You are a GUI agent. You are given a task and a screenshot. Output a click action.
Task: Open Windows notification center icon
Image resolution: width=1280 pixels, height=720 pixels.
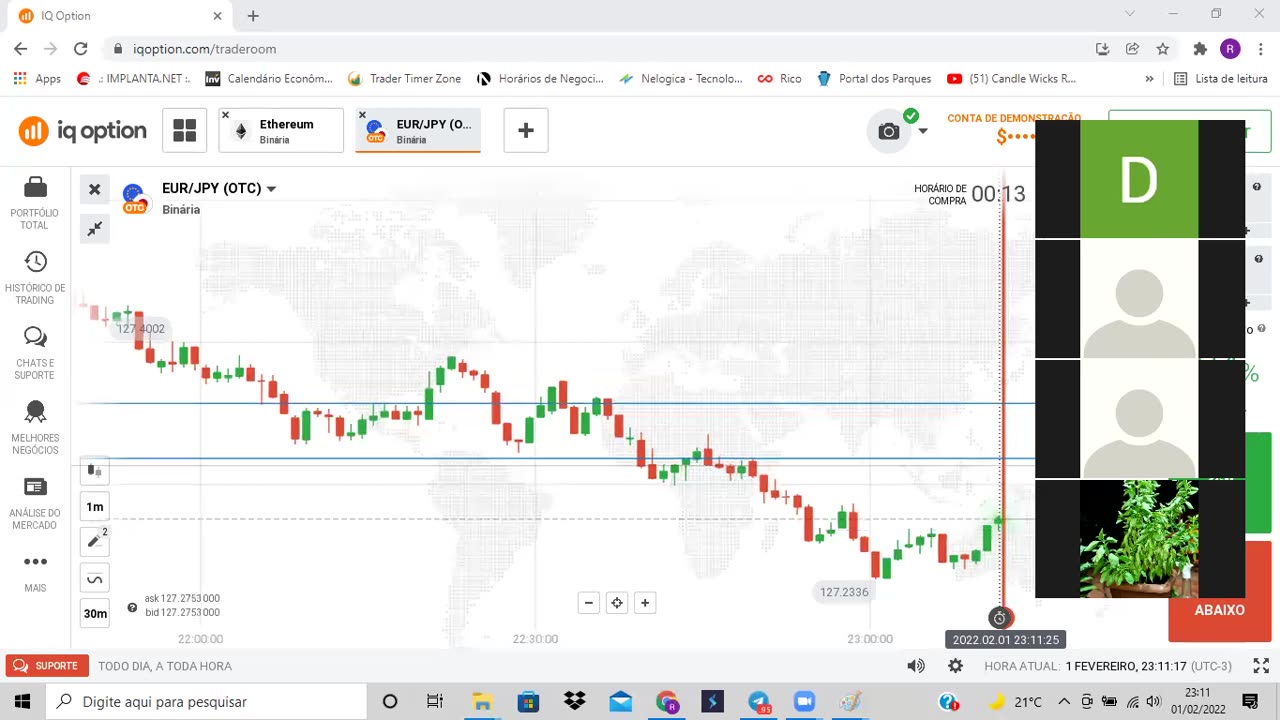[1249, 701]
